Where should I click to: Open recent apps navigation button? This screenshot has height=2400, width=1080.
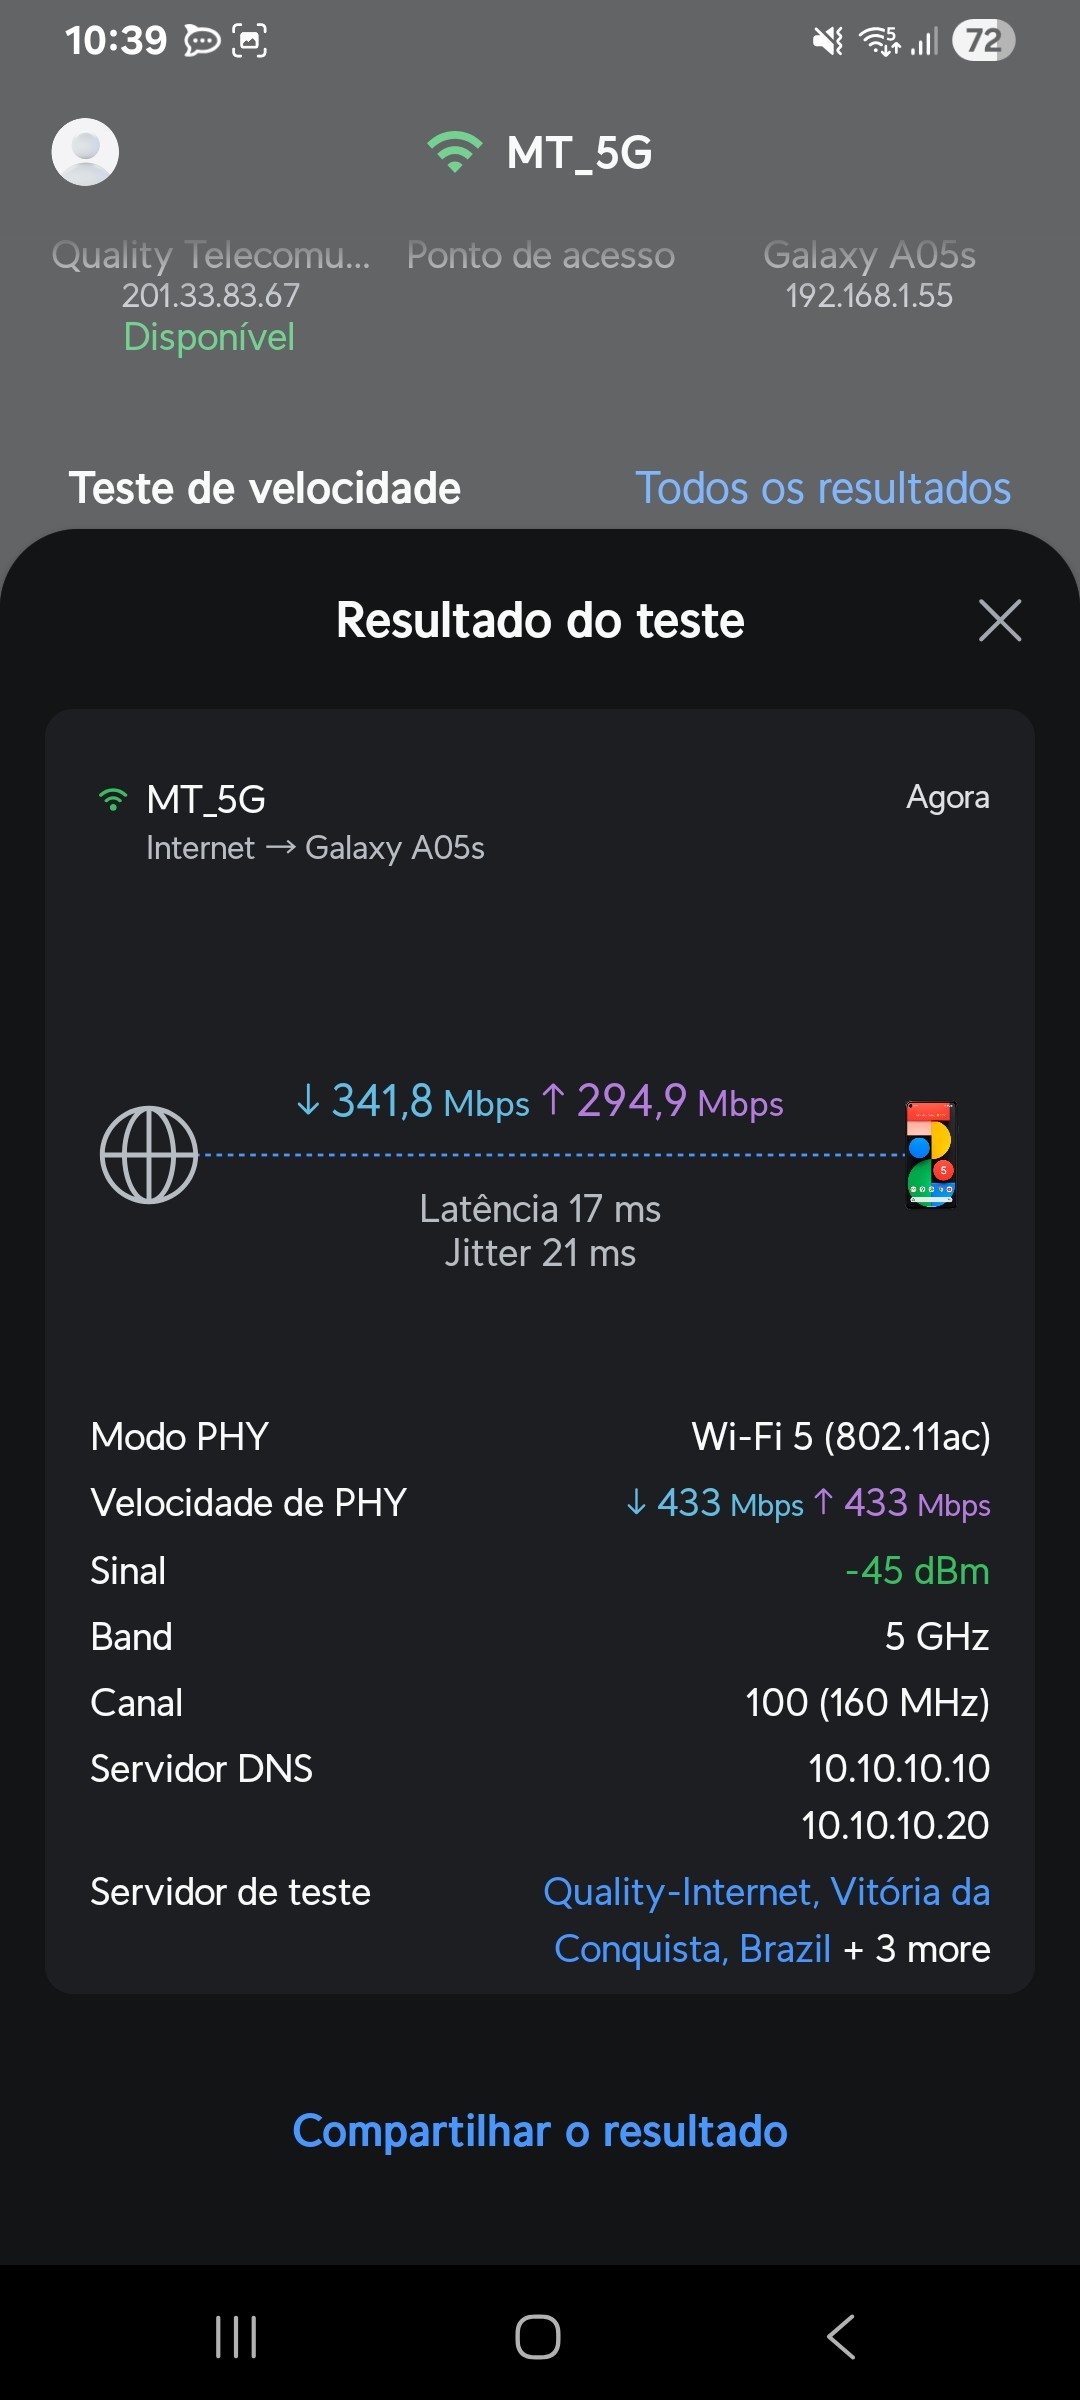[x=236, y=2337]
